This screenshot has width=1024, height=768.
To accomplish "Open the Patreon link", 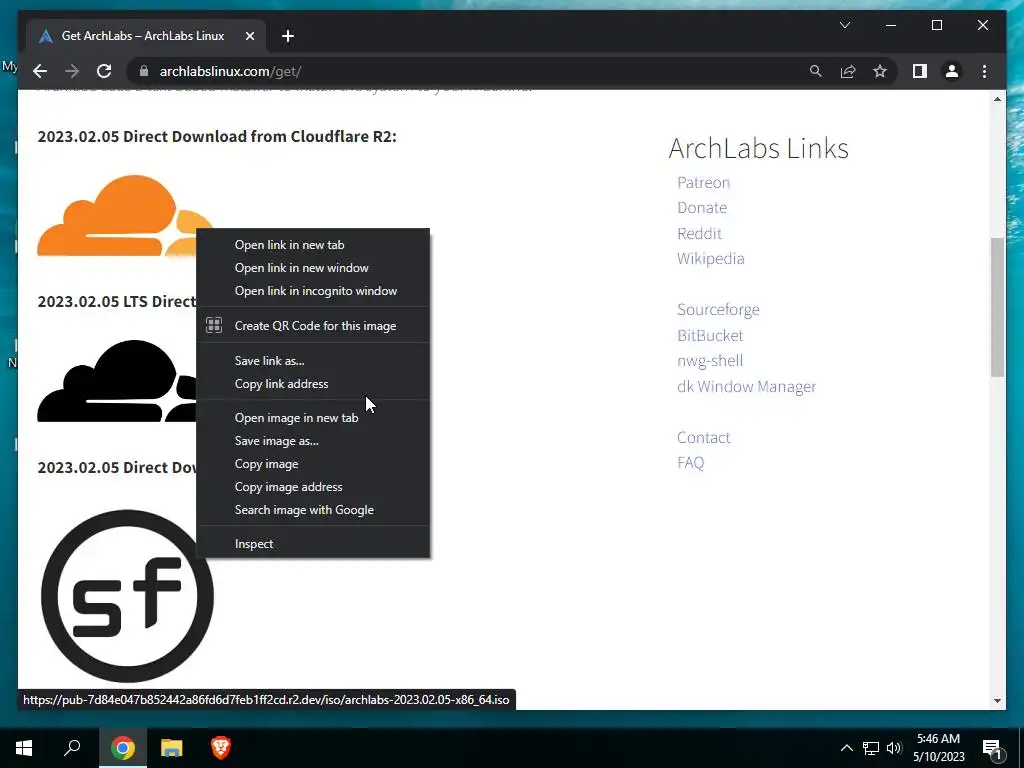I will pyautogui.click(x=703, y=182).
